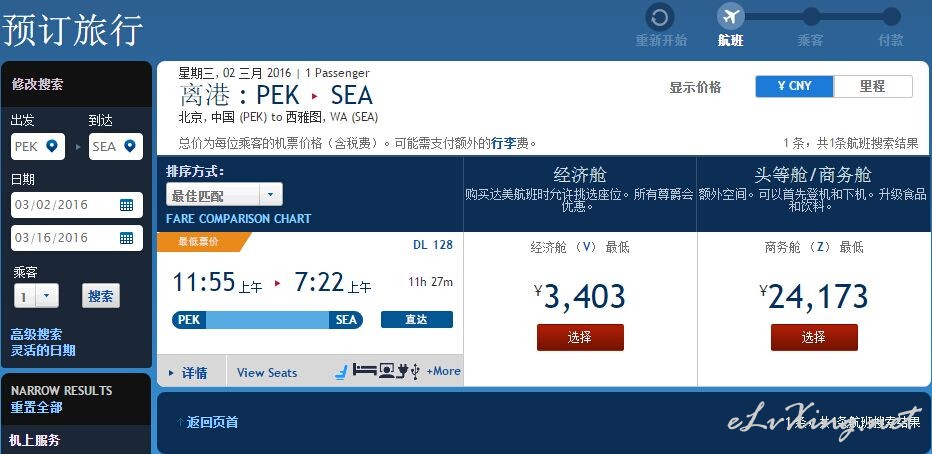The height and width of the screenshot is (454, 932).
Task: Select the economy fare ¥3,403
Action: click(580, 337)
